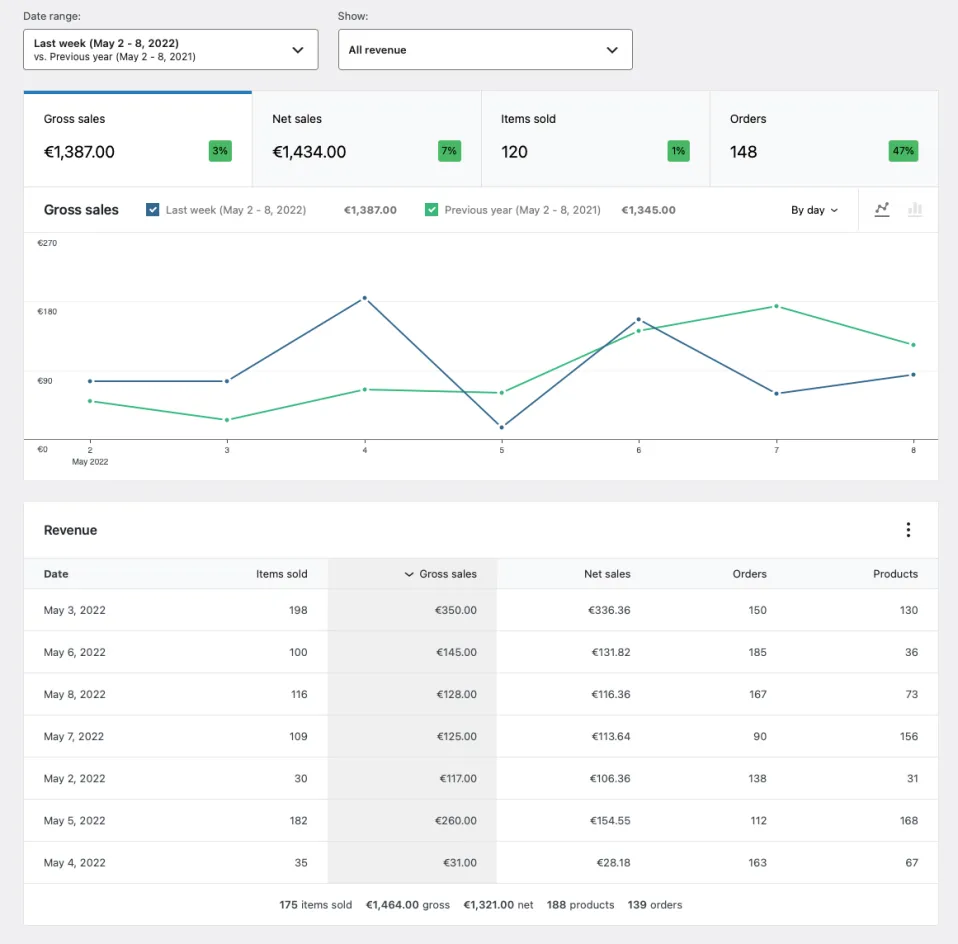The image size is (958, 944).
Task: Toggle the Previous year (May 2 - 8, 2021) checkbox
Action: pyautogui.click(x=431, y=210)
